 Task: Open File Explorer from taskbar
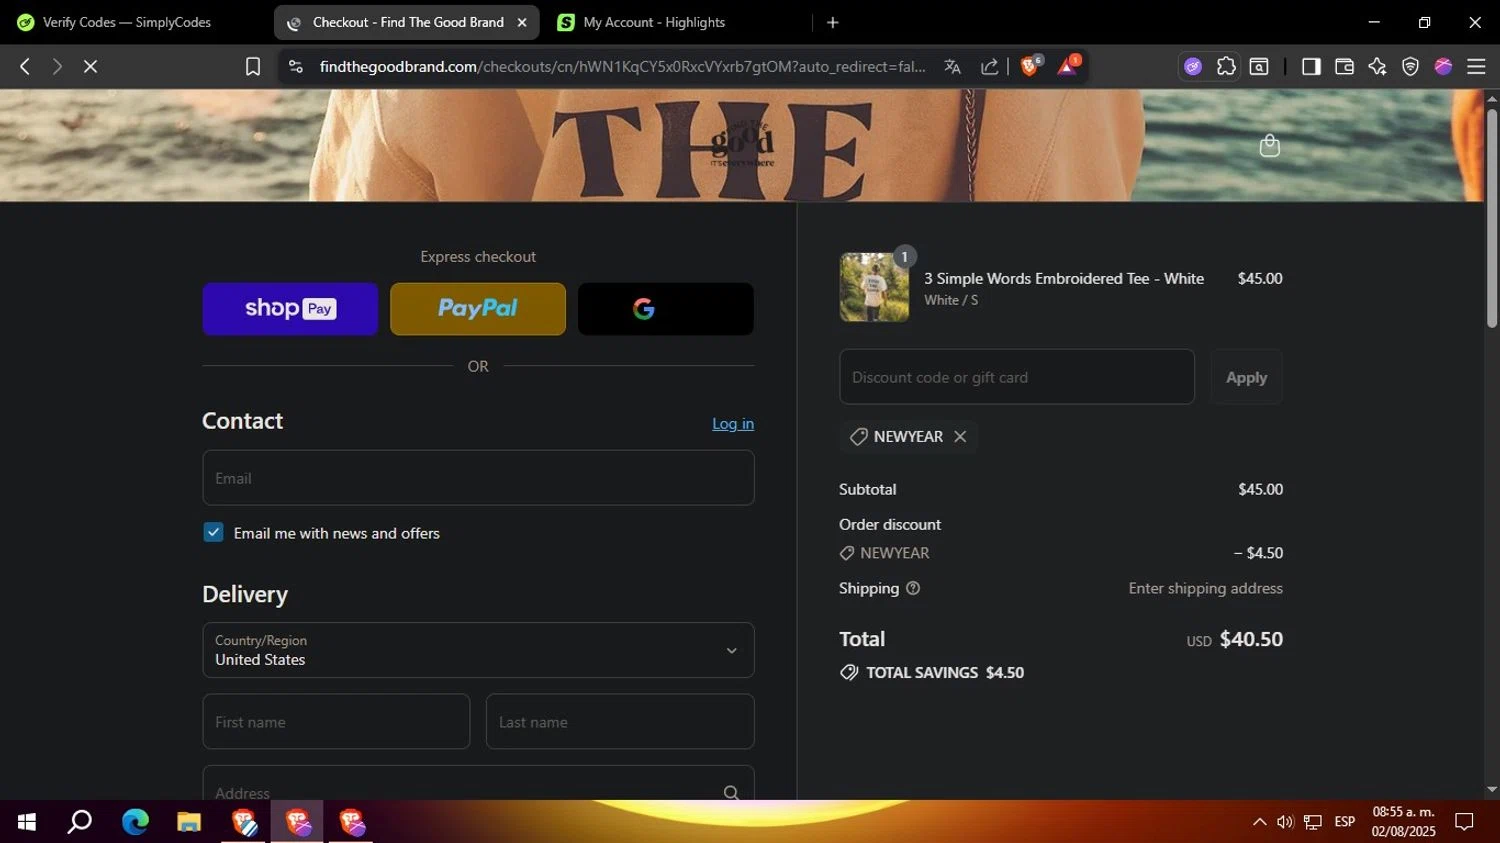[189, 822]
